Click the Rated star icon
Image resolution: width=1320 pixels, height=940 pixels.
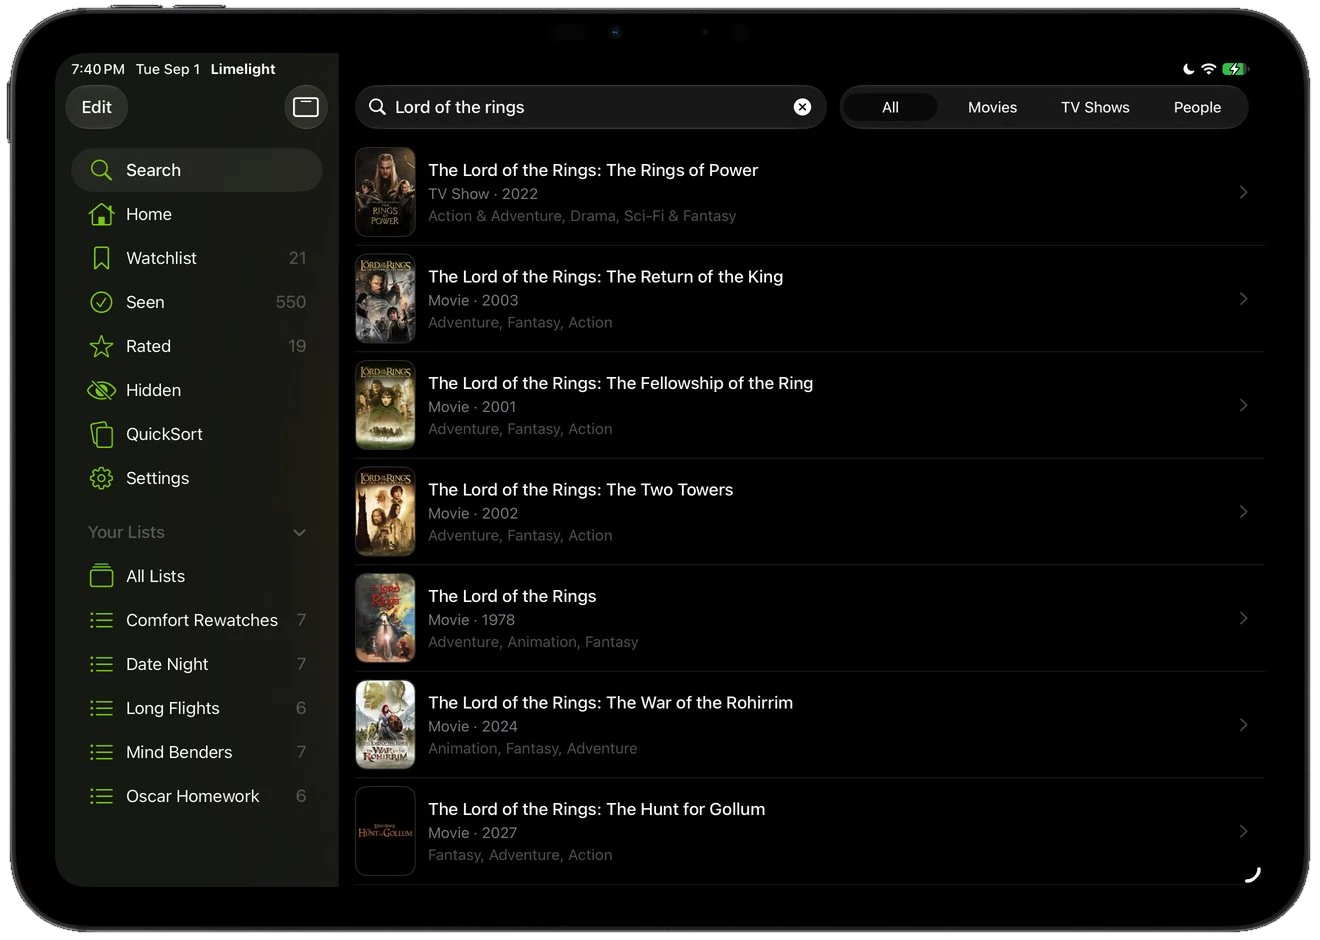click(101, 346)
